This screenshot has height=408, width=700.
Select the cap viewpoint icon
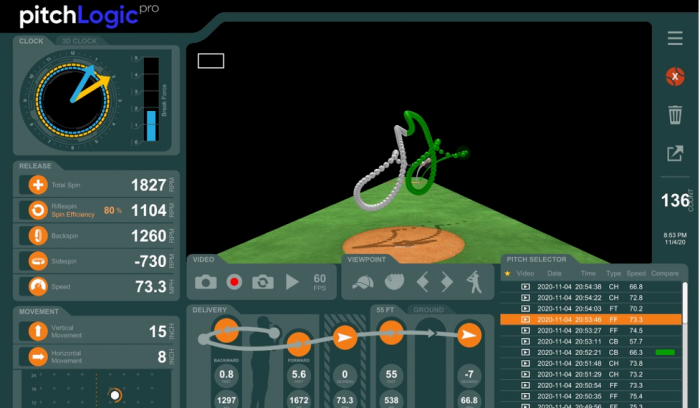click(365, 284)
